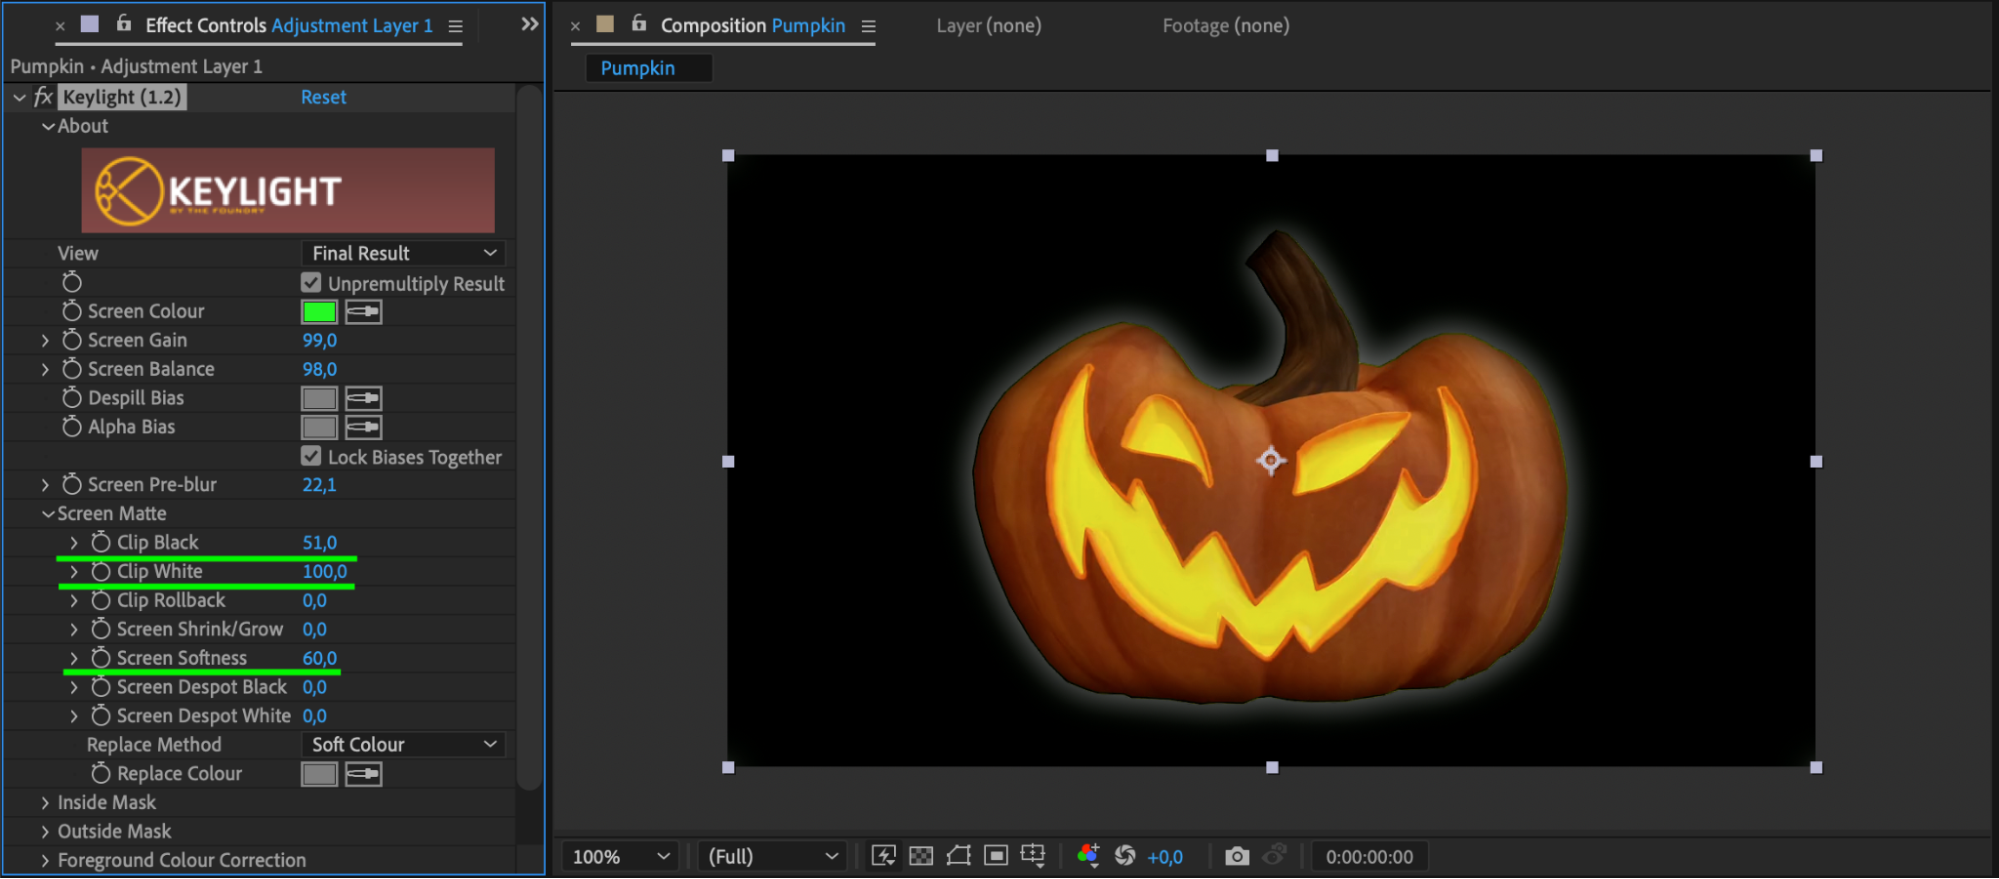
Task: Reset the Keylight effect
Action: click(323, 97)
